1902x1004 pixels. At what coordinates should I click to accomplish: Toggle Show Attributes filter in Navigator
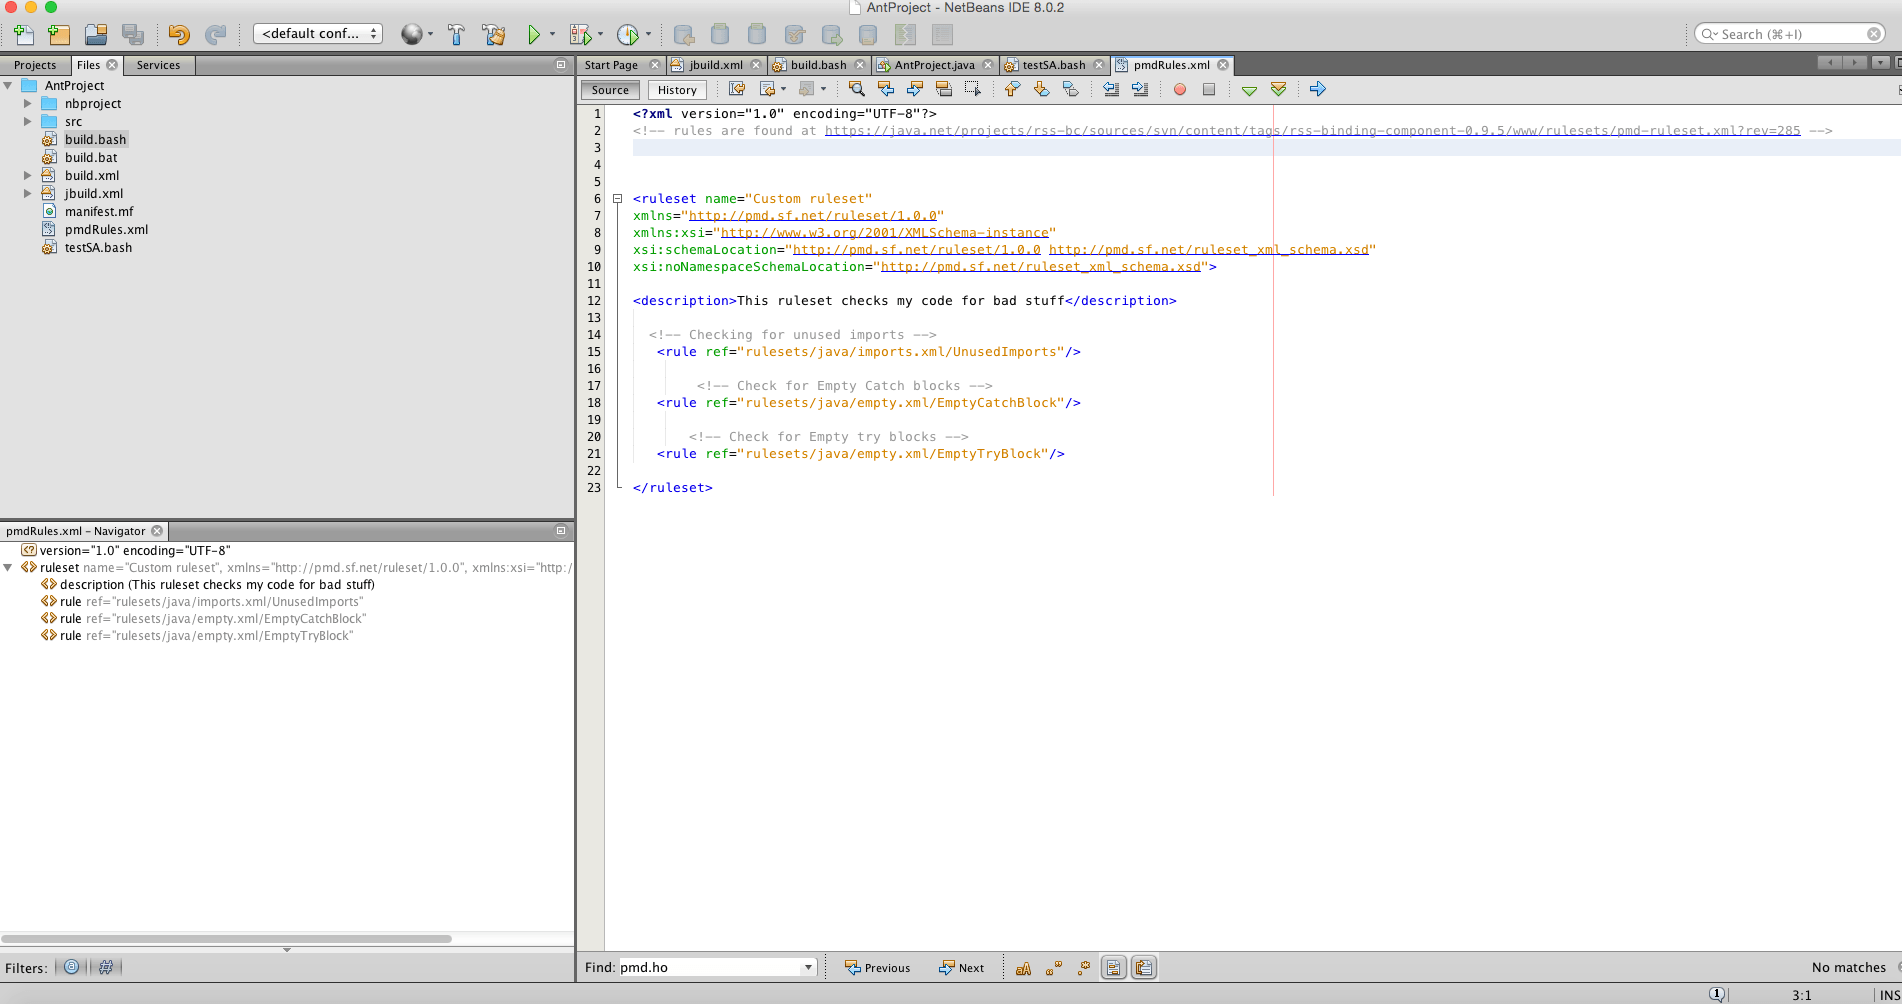(x=71, y=967)
